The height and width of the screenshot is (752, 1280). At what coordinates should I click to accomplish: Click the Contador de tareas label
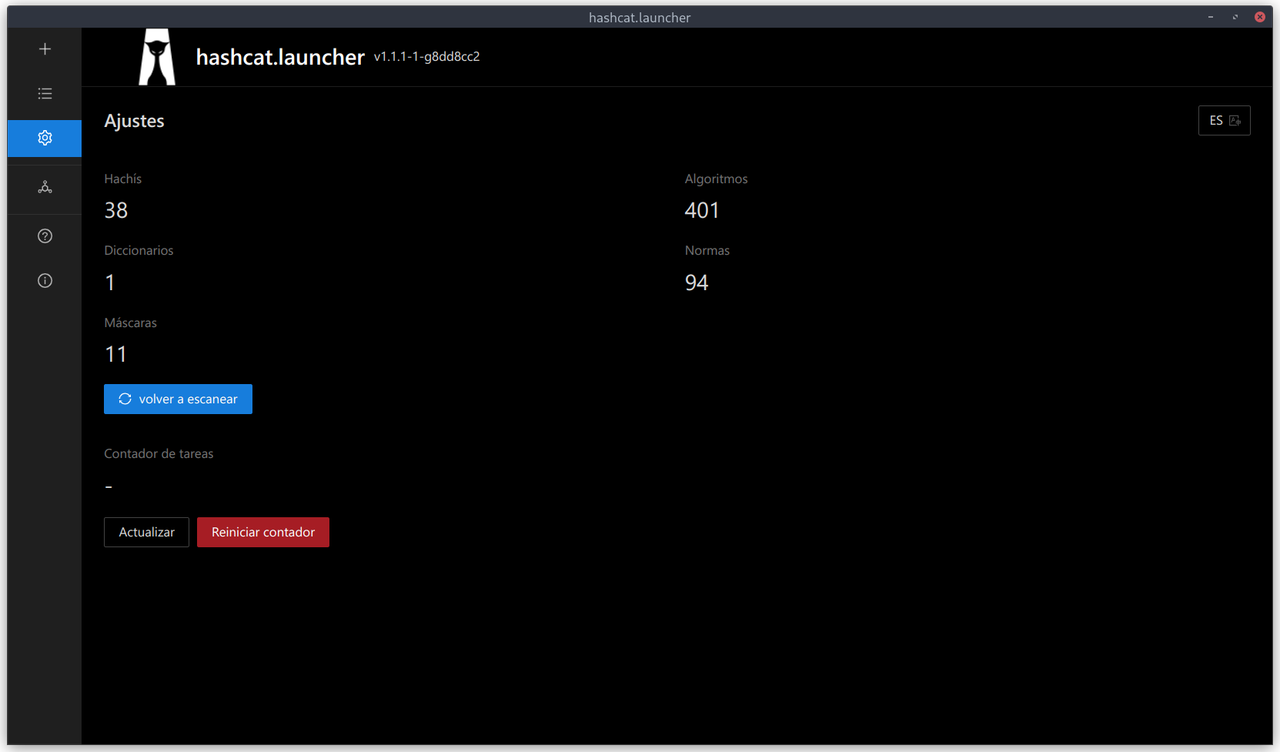[x=159, y=453]
